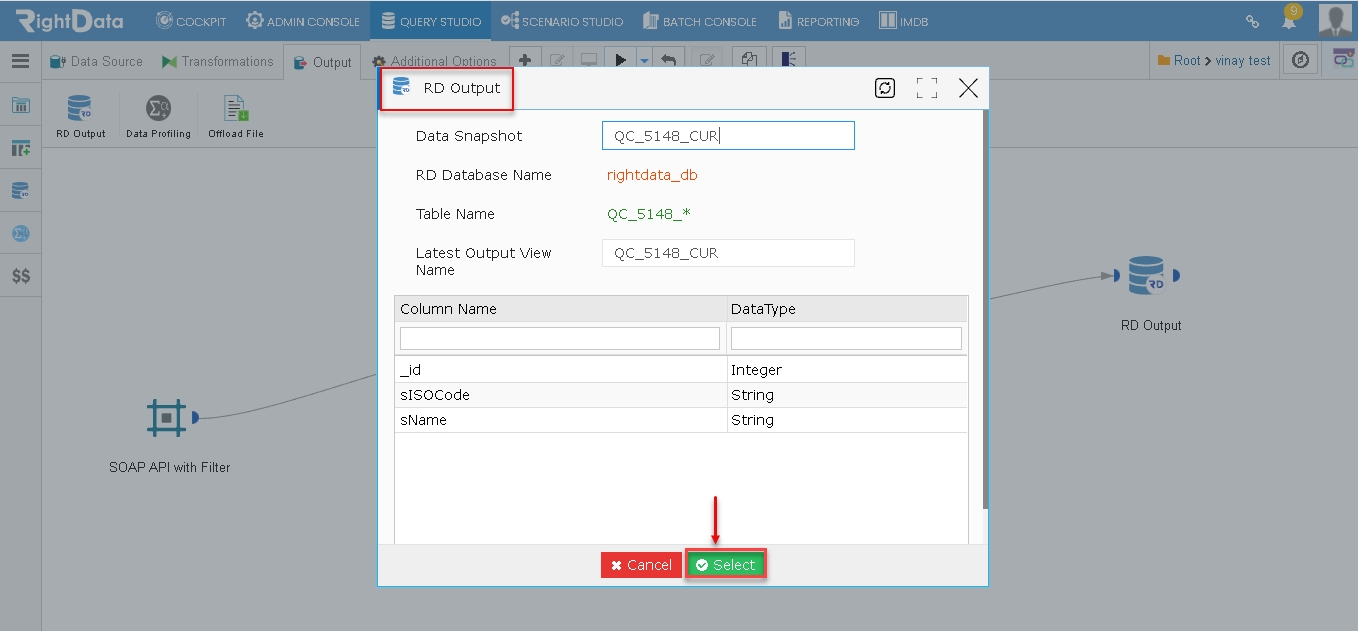Screen dimensions: 1358x631
Task: Switch to the Transformations tab
Action: coord(217,61)
